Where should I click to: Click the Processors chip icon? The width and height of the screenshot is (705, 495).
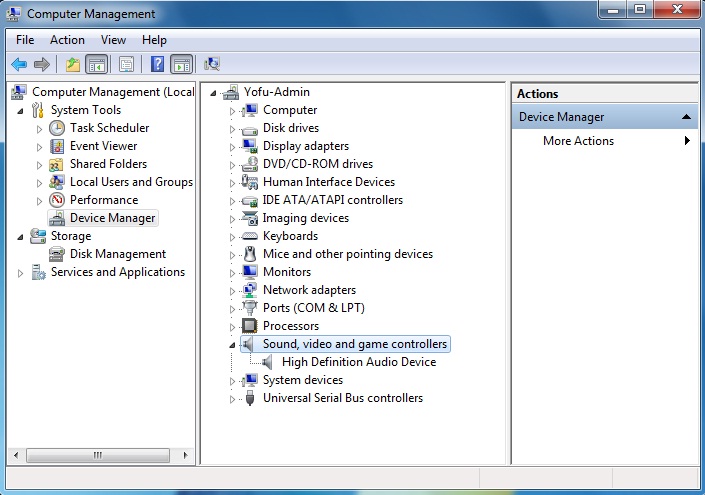pos(250,326)
